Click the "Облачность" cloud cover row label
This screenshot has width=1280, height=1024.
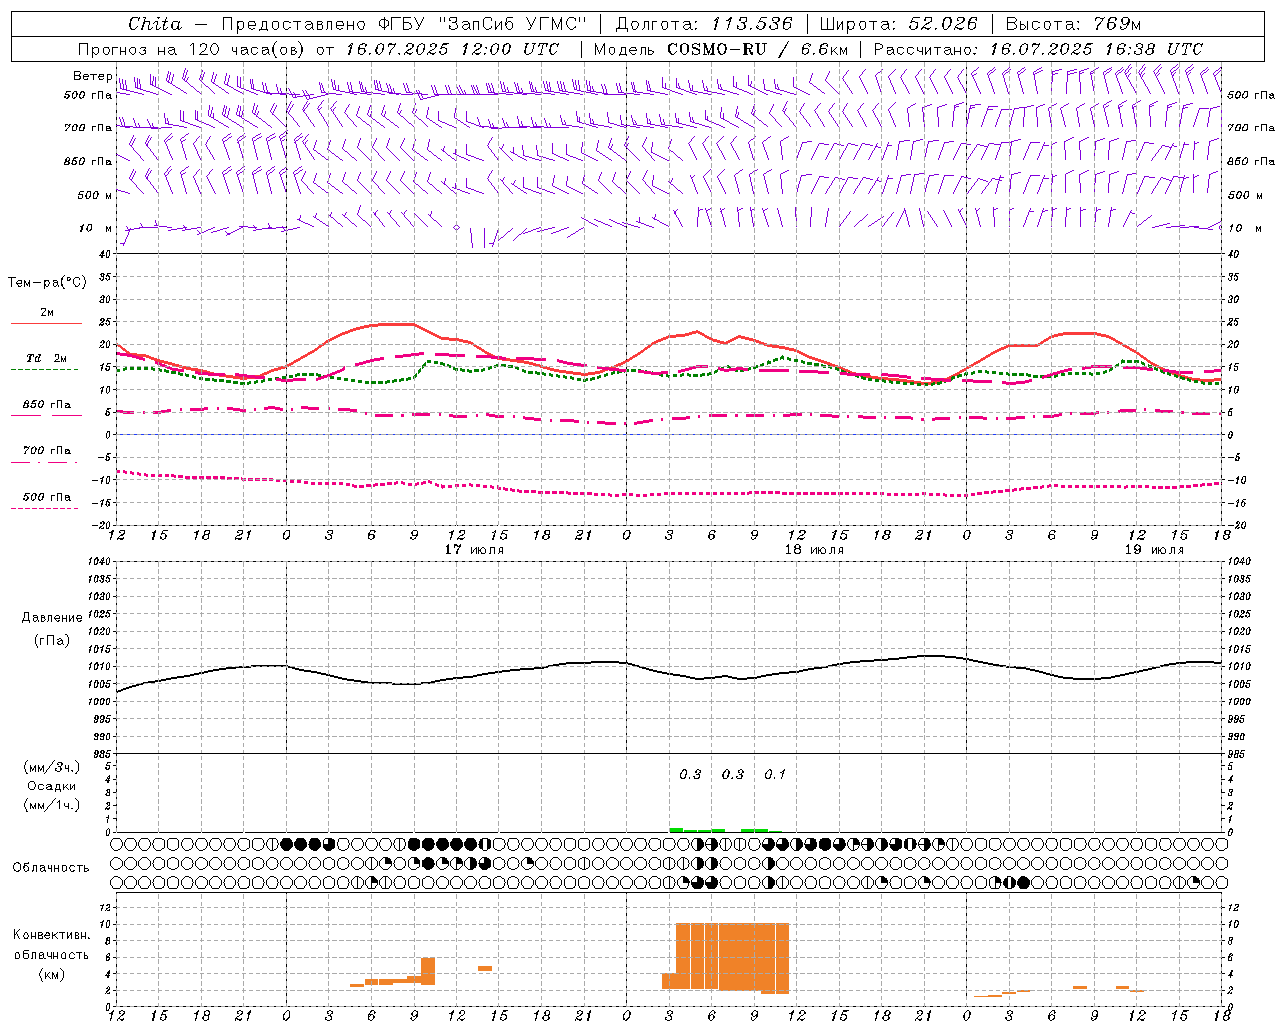click(x=51, y=867)
